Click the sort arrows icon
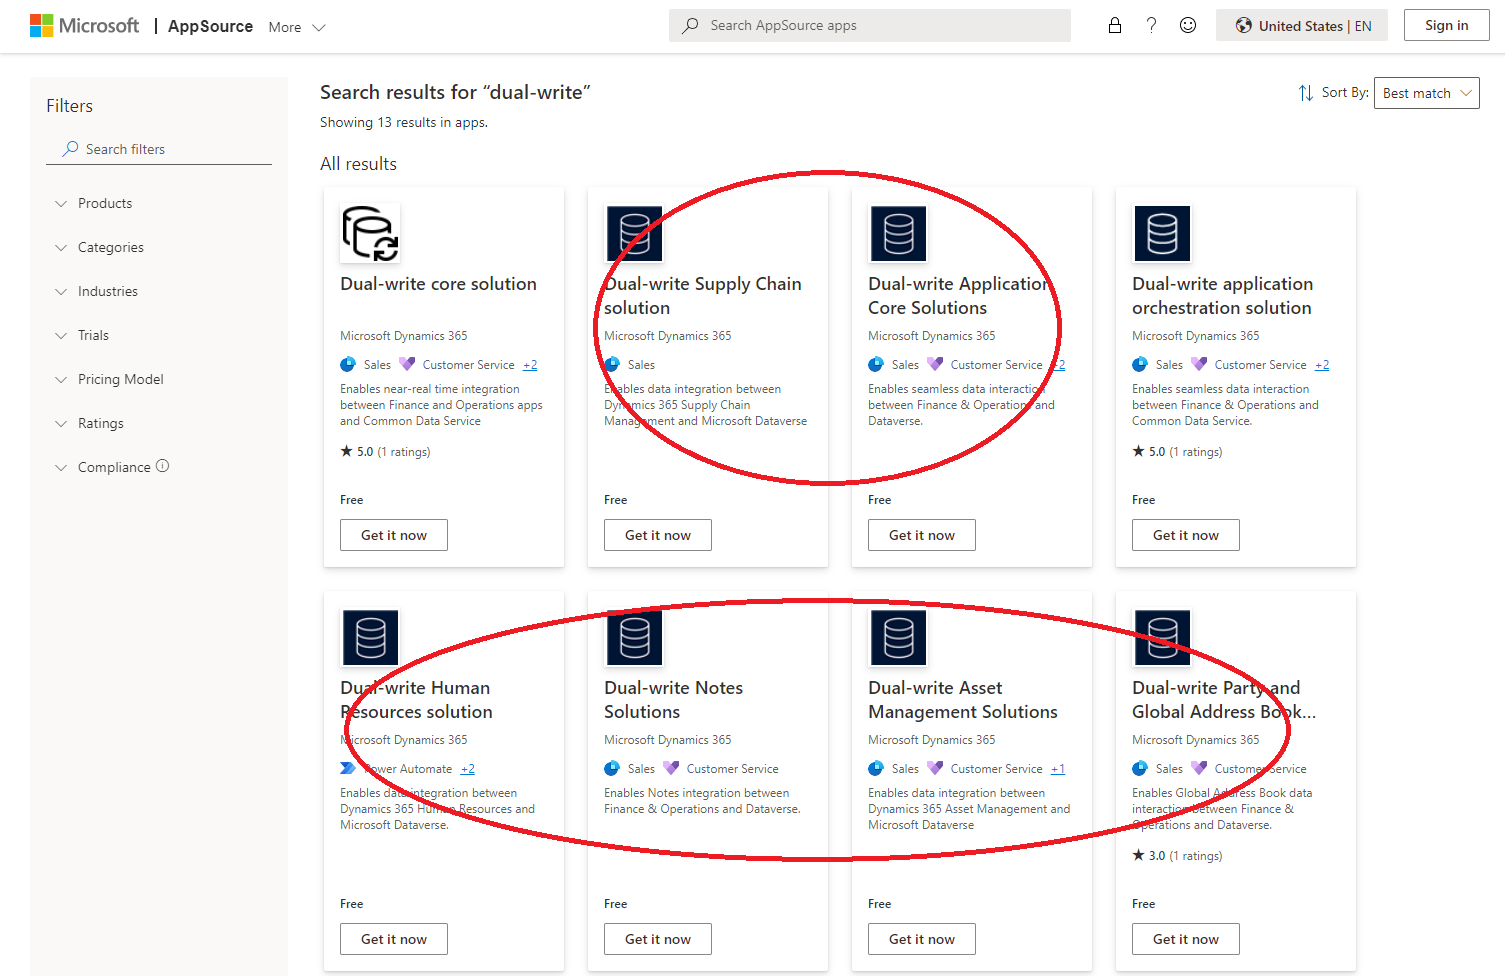Image resolution: width=1505 pixels, height=976 pixels. 1306,93
